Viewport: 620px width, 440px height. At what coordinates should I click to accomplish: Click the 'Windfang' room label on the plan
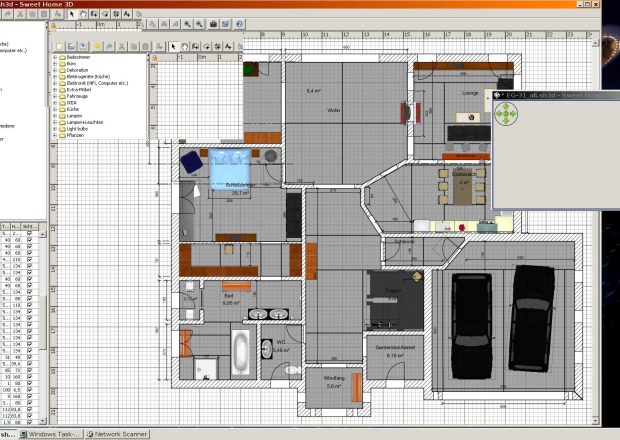click(x=334, y=378)
